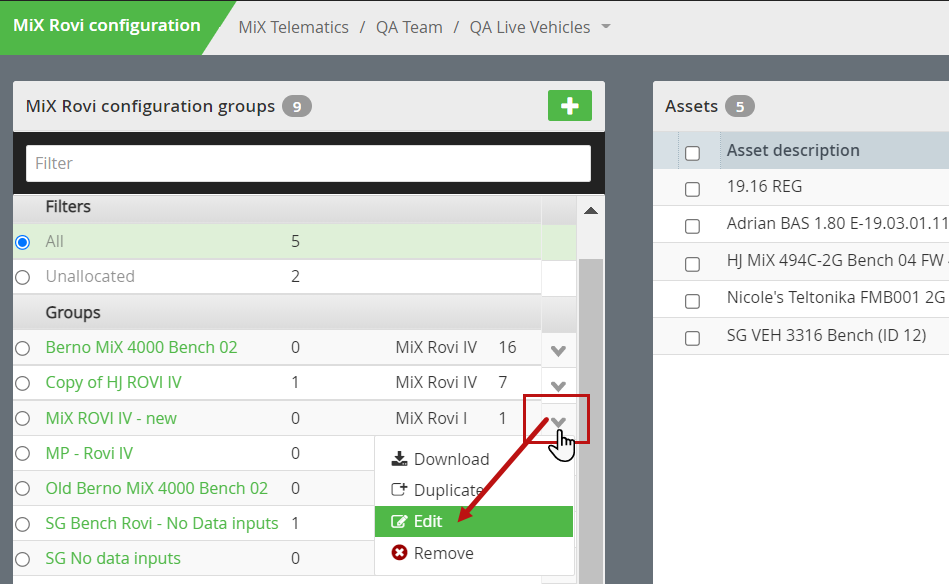The height and width of the screenshot is (584, 949).
Task: Open the SG Bench Rovi - No Data inputs group
Action: 162,523
